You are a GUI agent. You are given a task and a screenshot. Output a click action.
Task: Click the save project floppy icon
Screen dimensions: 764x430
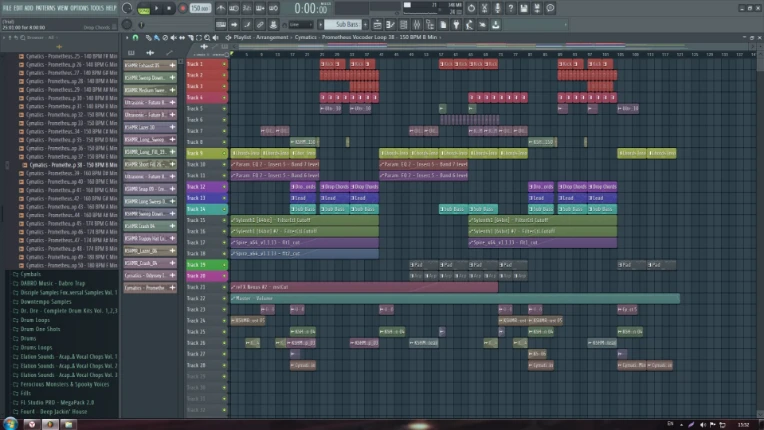coord(524,8)
